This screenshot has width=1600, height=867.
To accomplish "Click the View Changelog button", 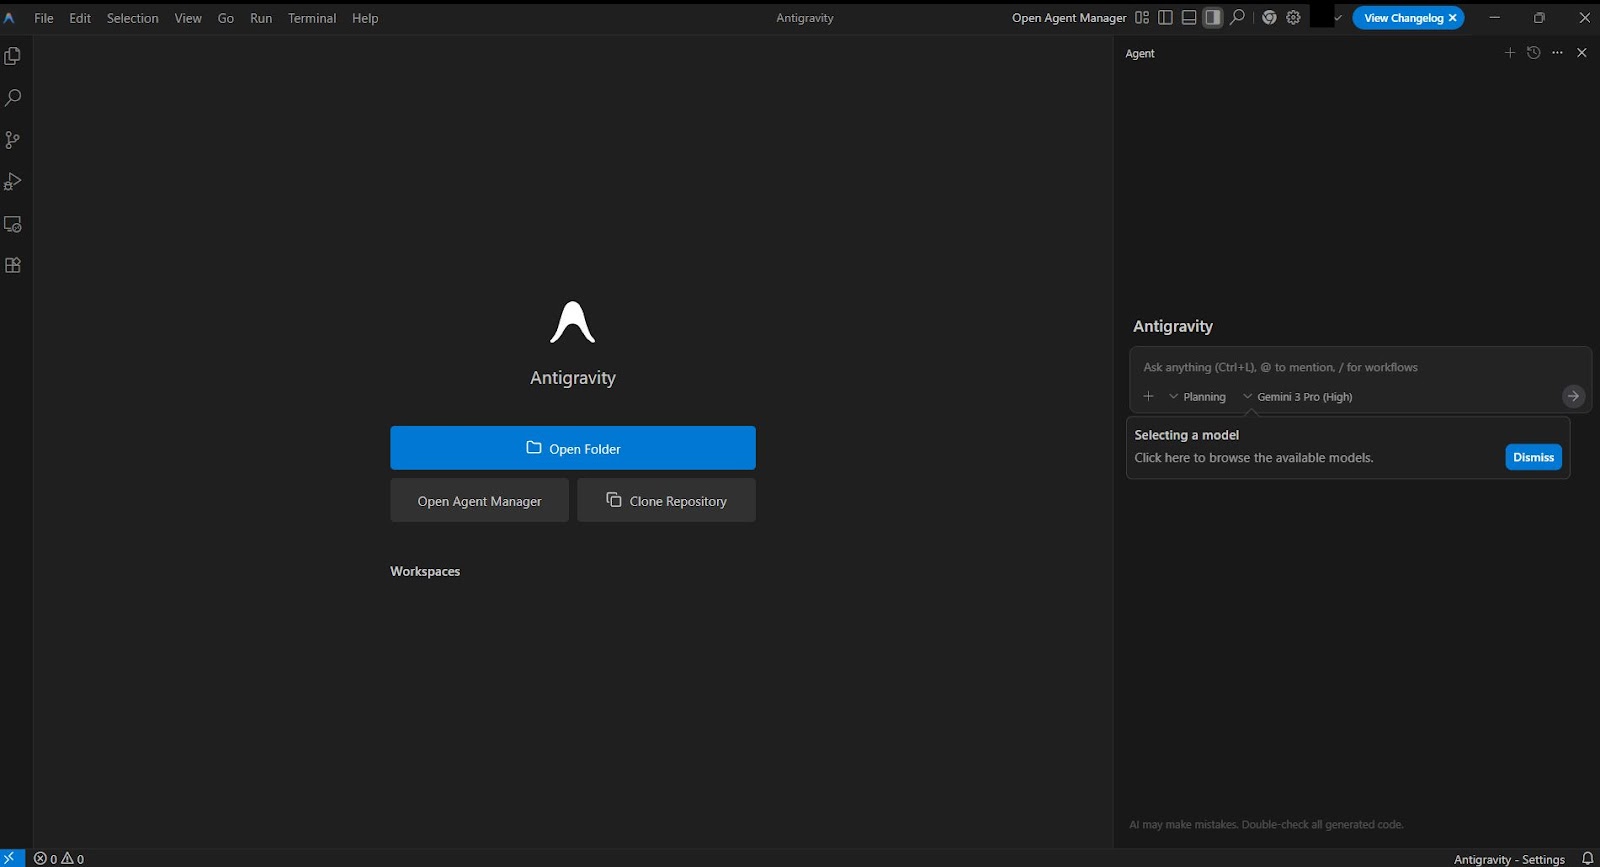I will coord(1403,18).
